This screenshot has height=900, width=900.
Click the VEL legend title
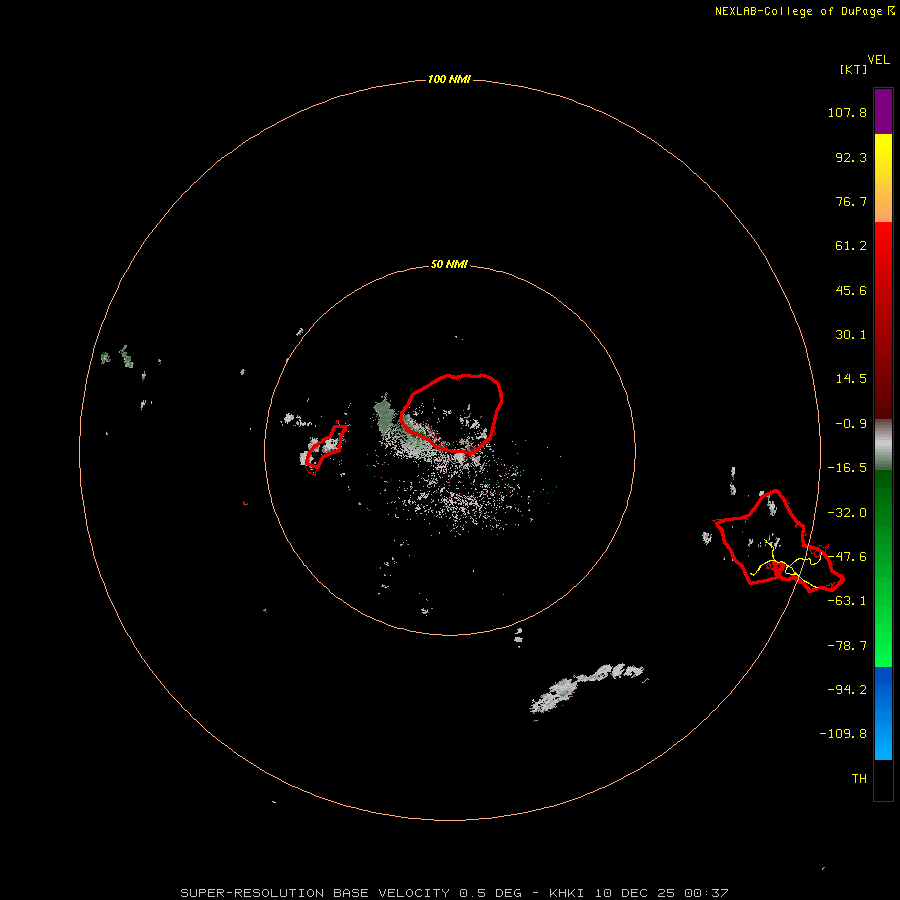click(878, 60)
